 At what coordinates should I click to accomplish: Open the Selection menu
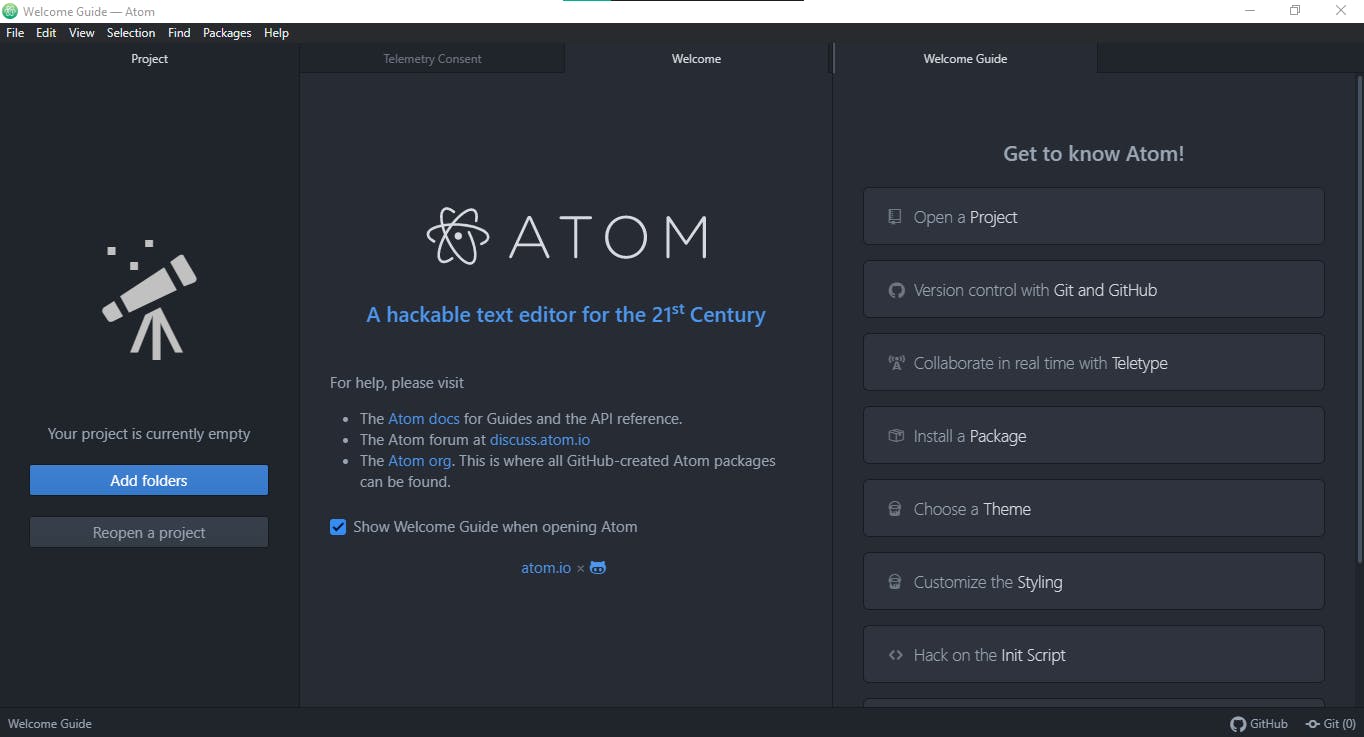(131, 33)
